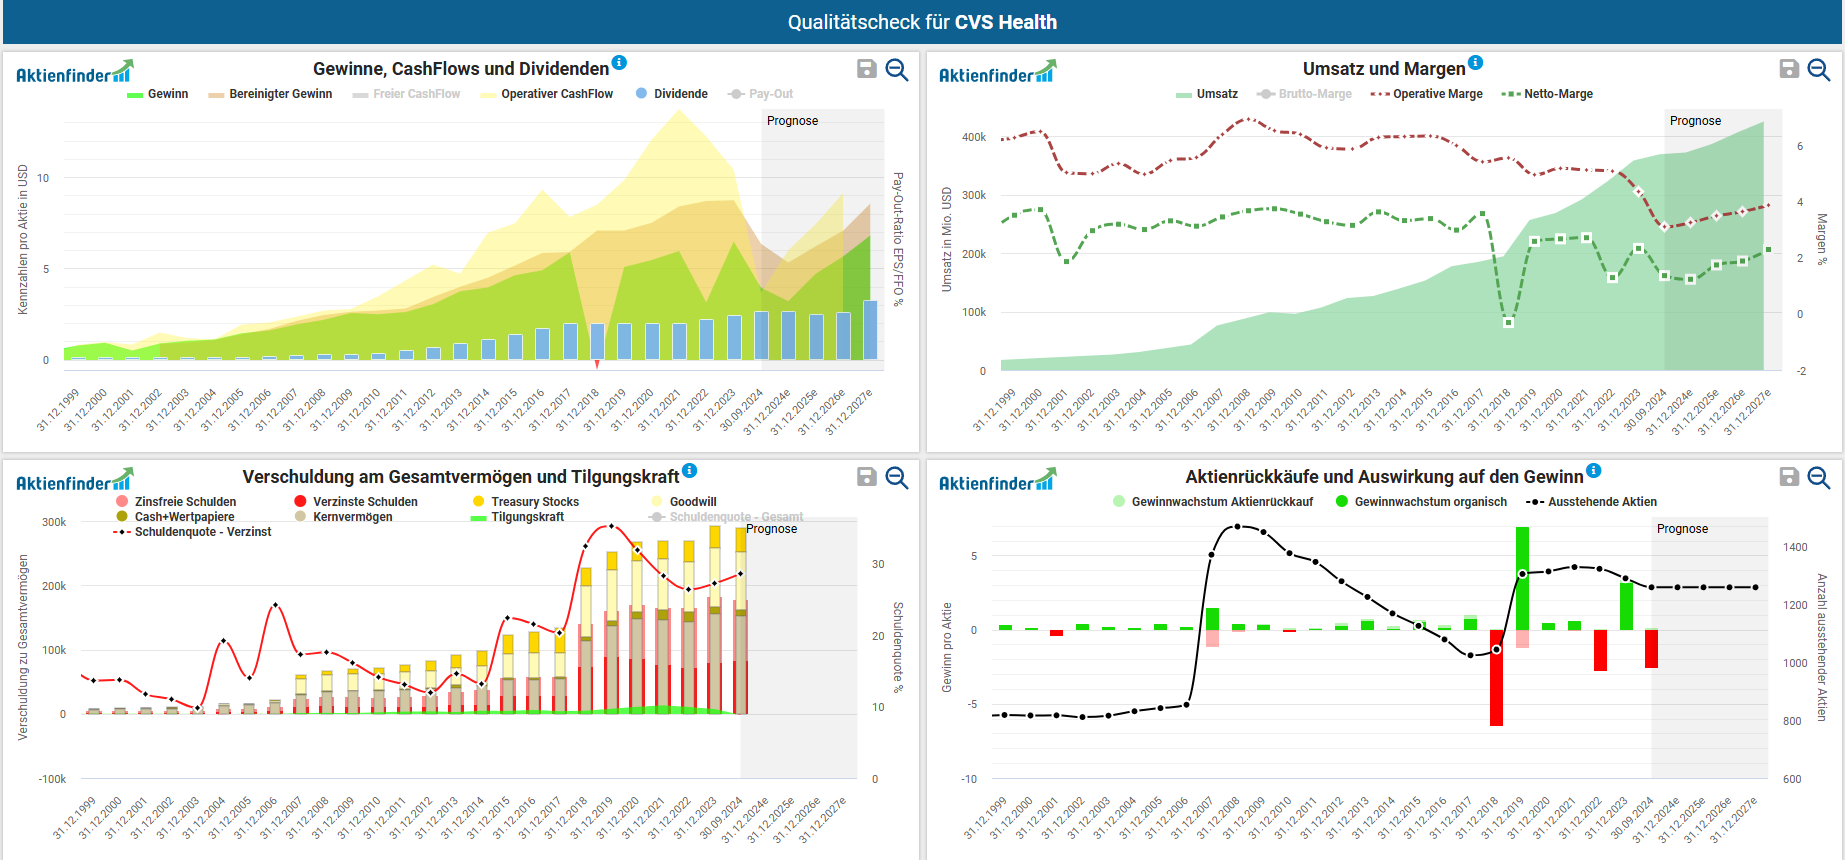Click magnifier icon on Aktienrückkäufe chart
Screen dimensions: 1845x860
pyautogui.click(x=1819, y=477)
